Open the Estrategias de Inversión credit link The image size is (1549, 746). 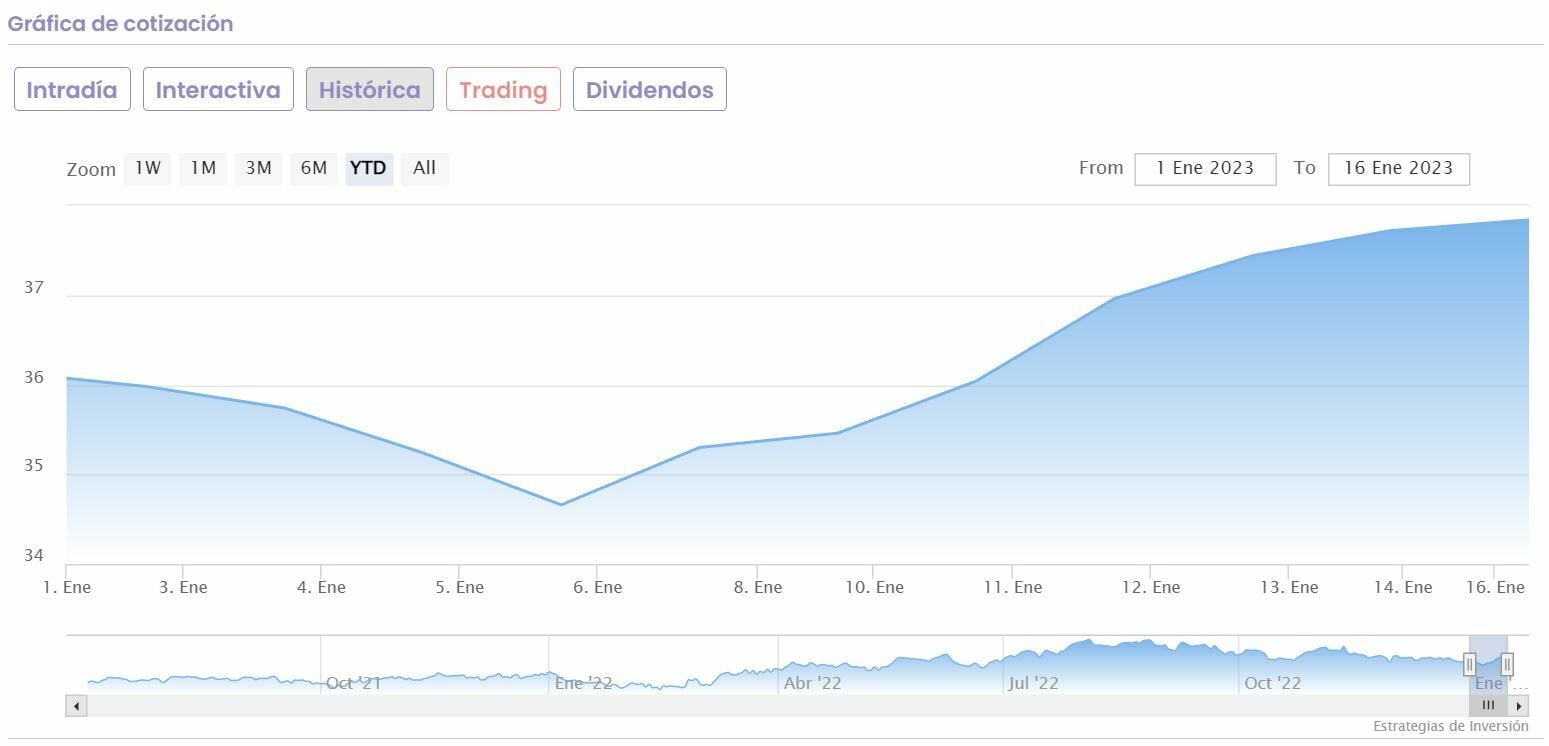[1450, 727]
